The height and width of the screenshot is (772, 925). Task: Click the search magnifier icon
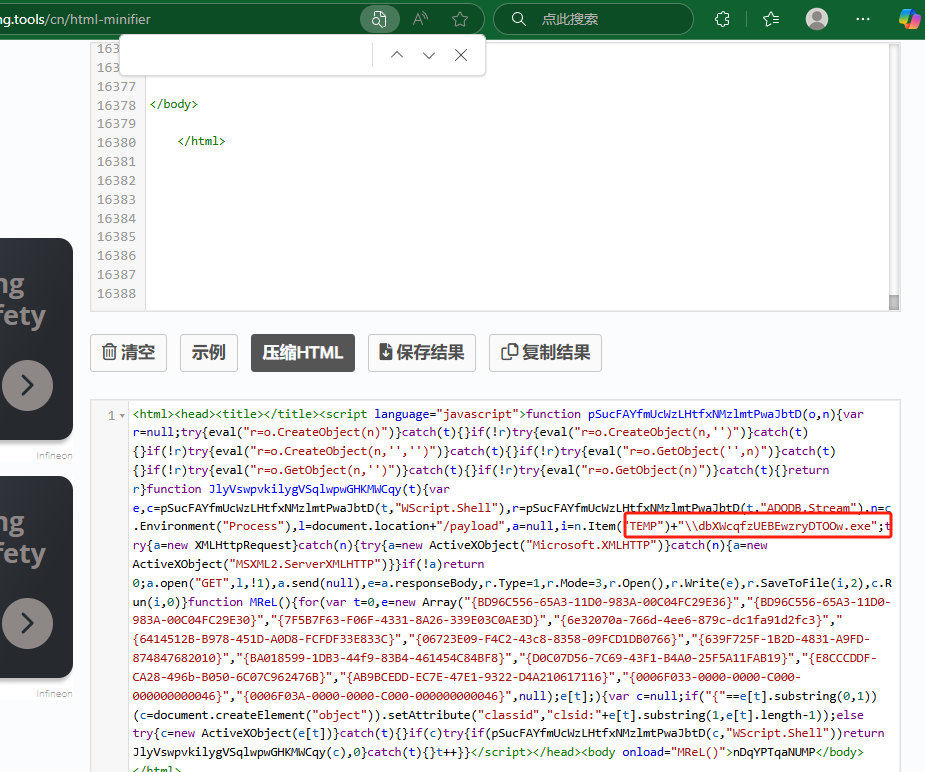tap(519, 19)
